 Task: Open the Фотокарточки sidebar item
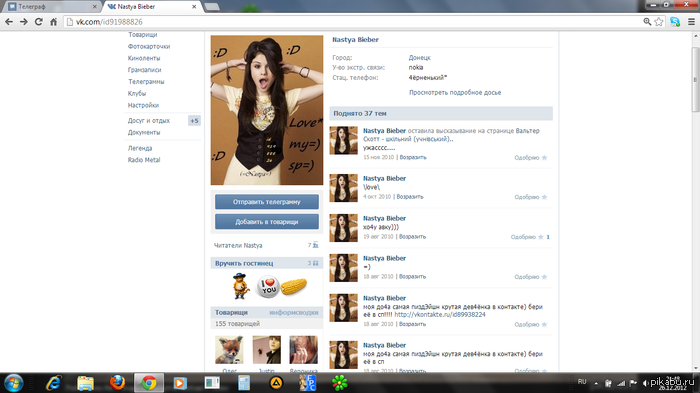point(149,46)
